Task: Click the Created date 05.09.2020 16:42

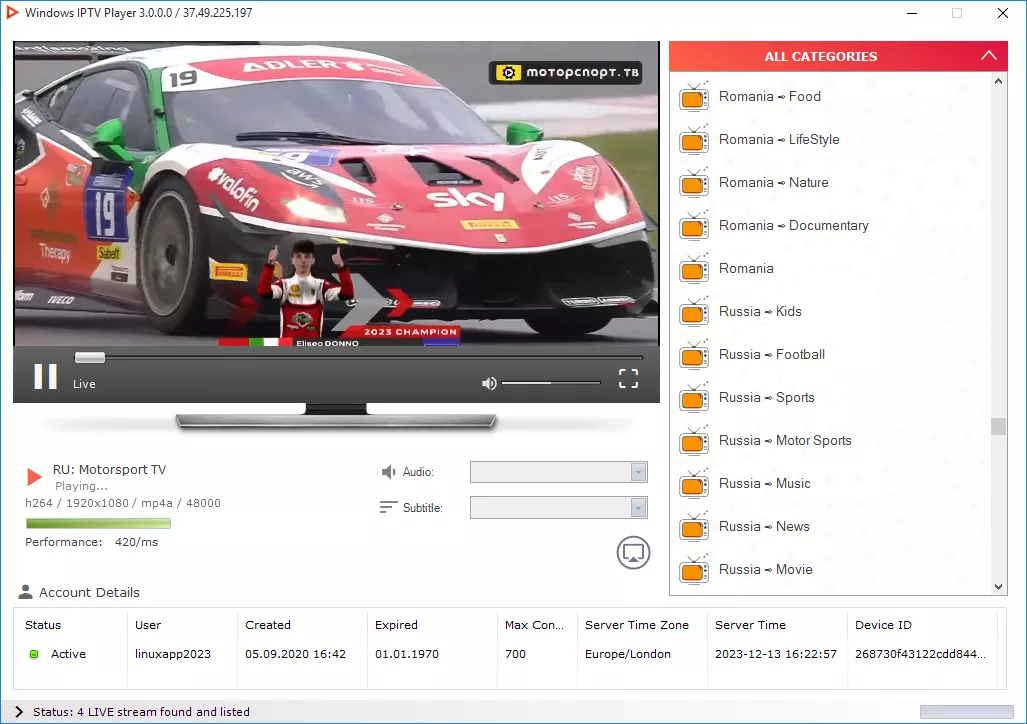Action: [x=295, y=654]
